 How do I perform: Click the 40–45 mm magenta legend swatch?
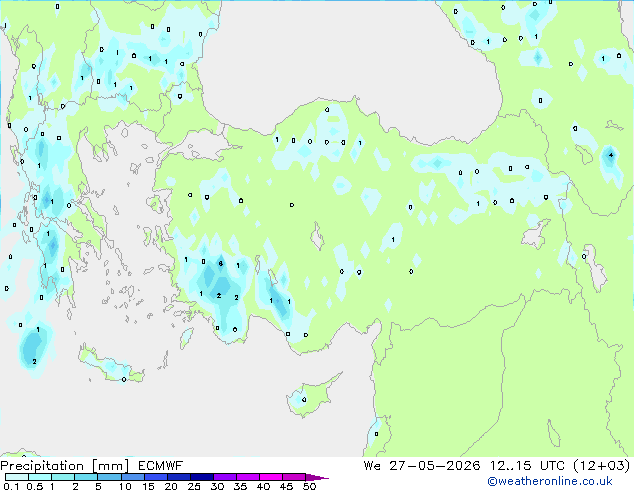(271, 477)
